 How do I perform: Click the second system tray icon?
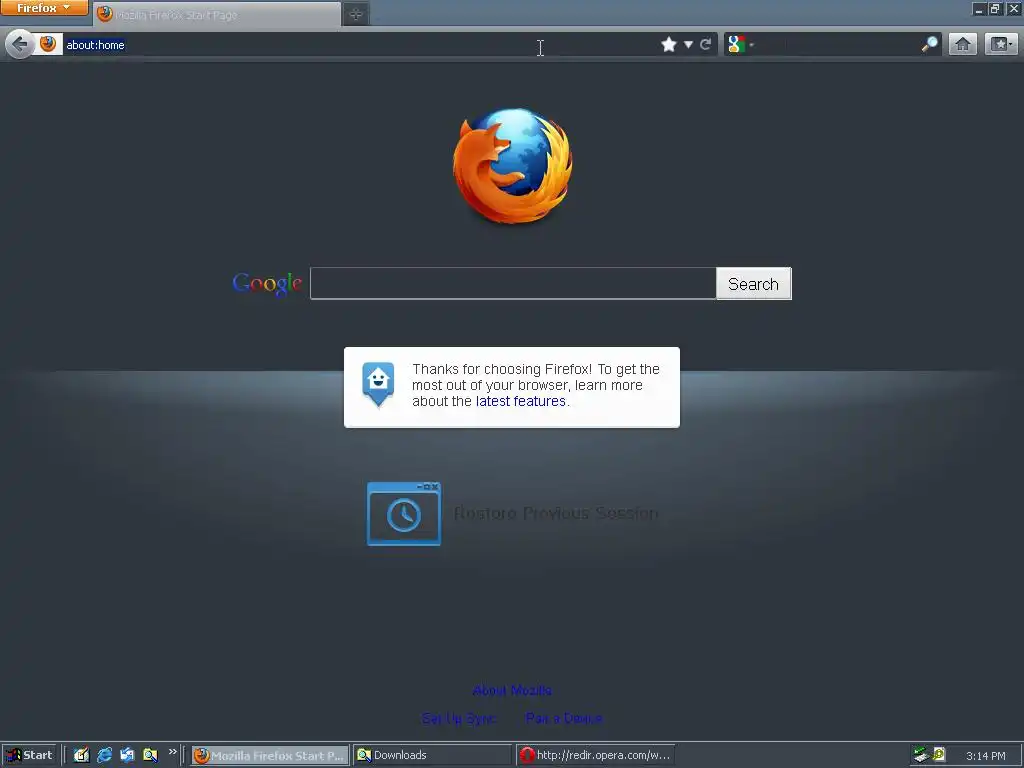pyautogui.click(x=939, y=754)
